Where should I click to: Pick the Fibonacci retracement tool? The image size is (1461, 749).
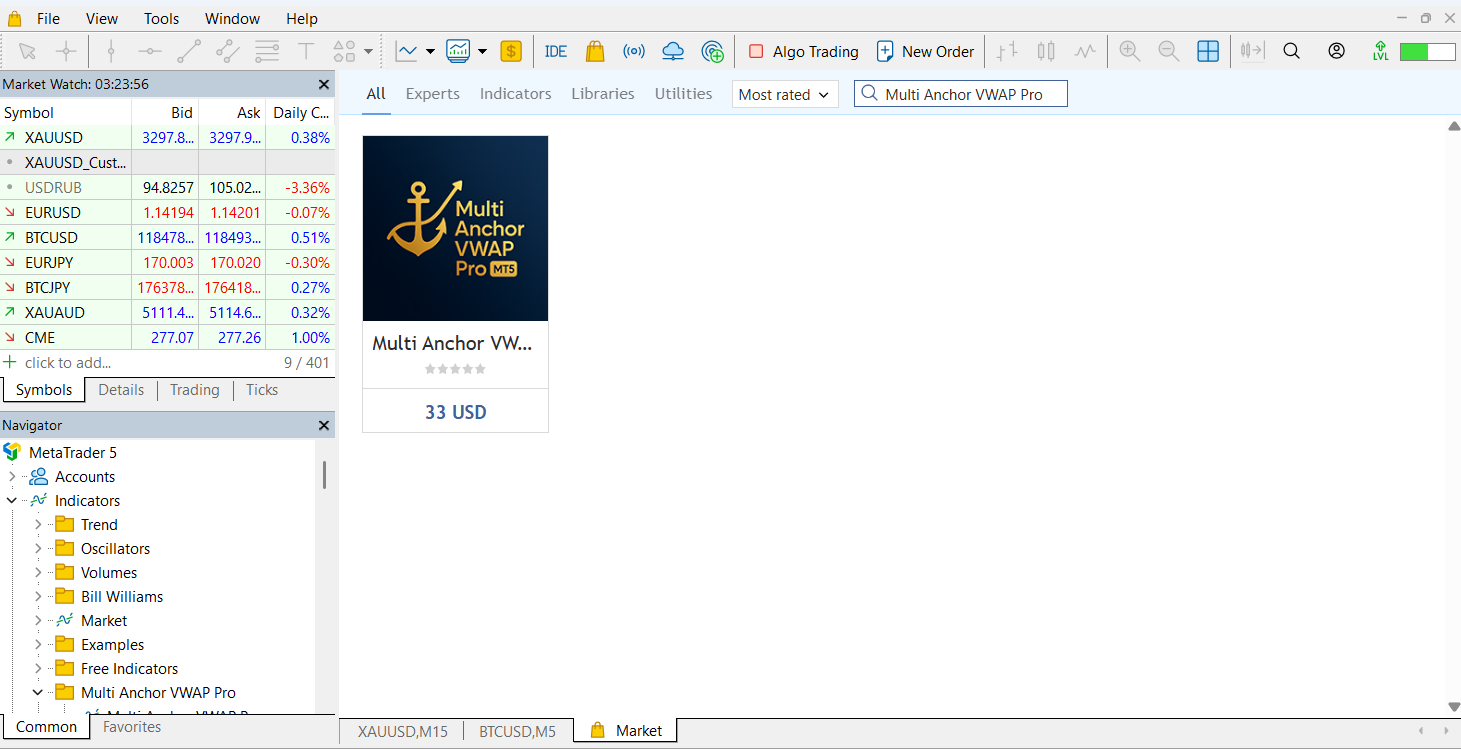(267, 51)
